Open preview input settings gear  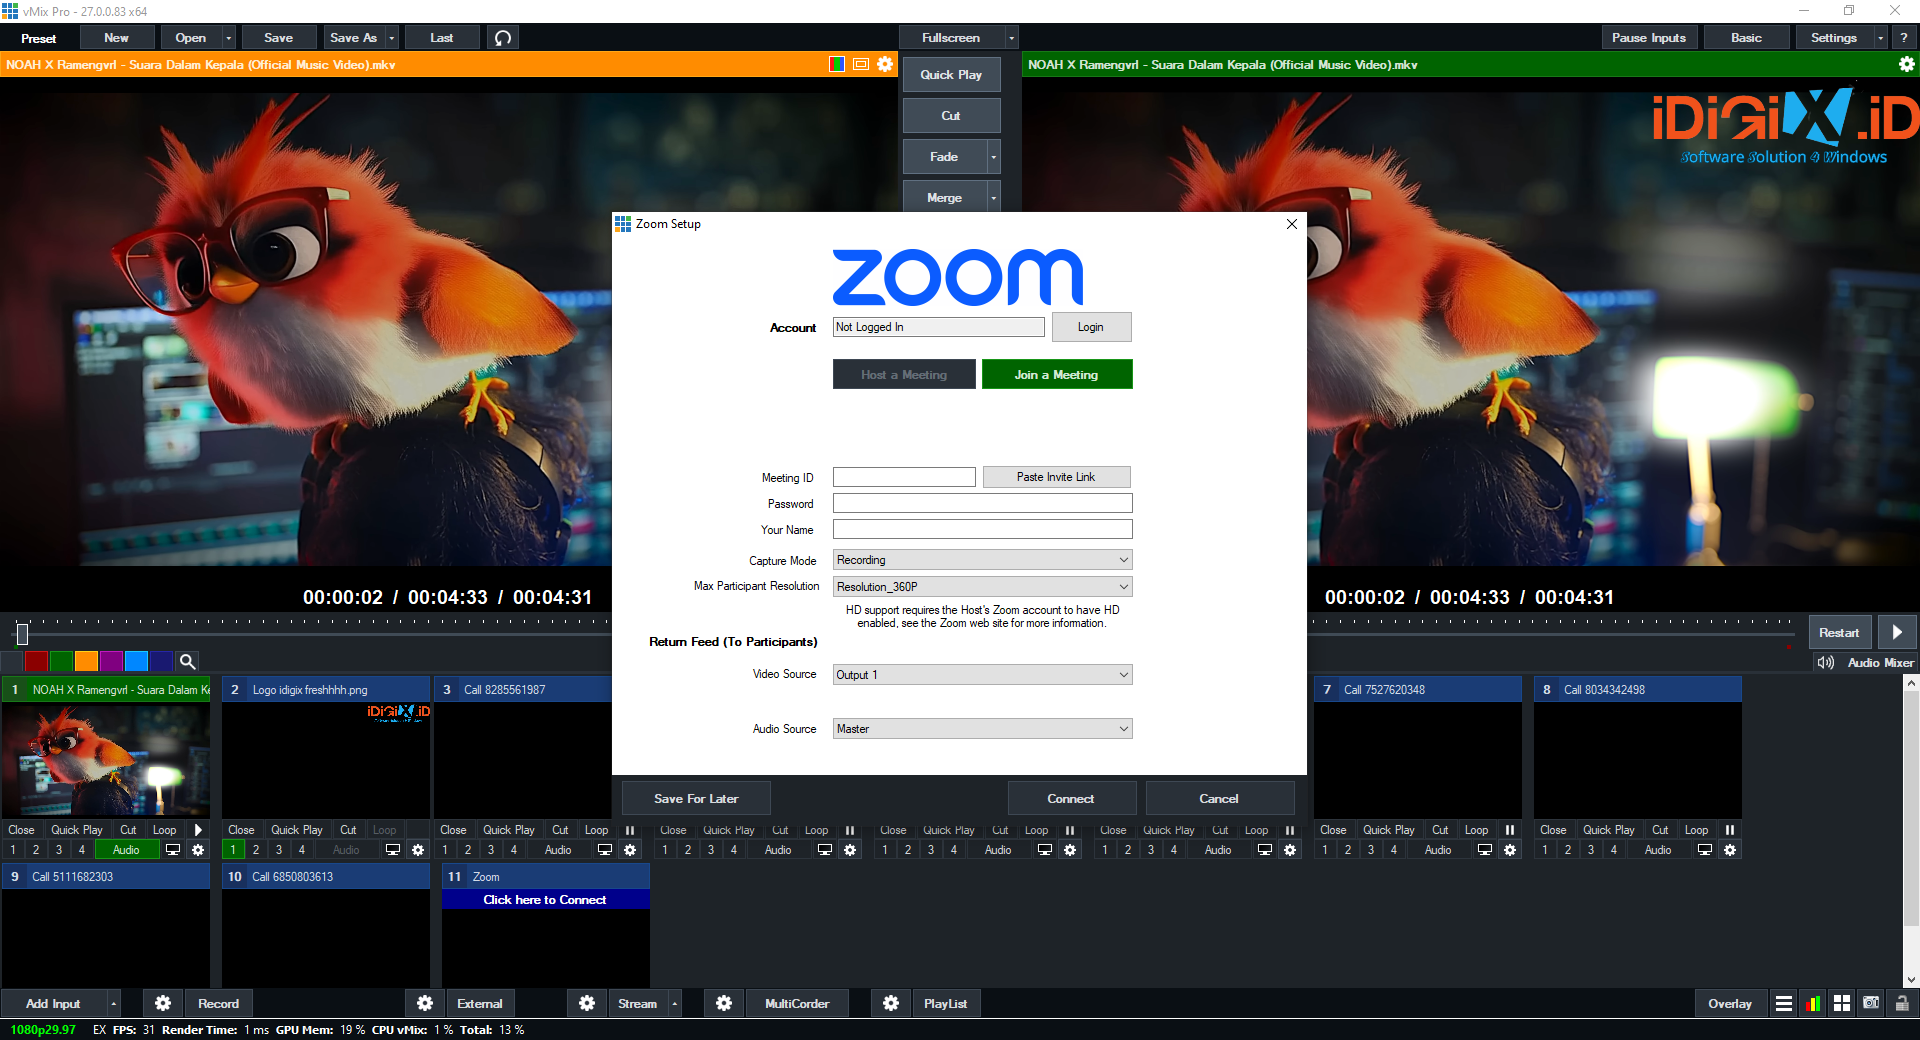[x=885, y=64]
